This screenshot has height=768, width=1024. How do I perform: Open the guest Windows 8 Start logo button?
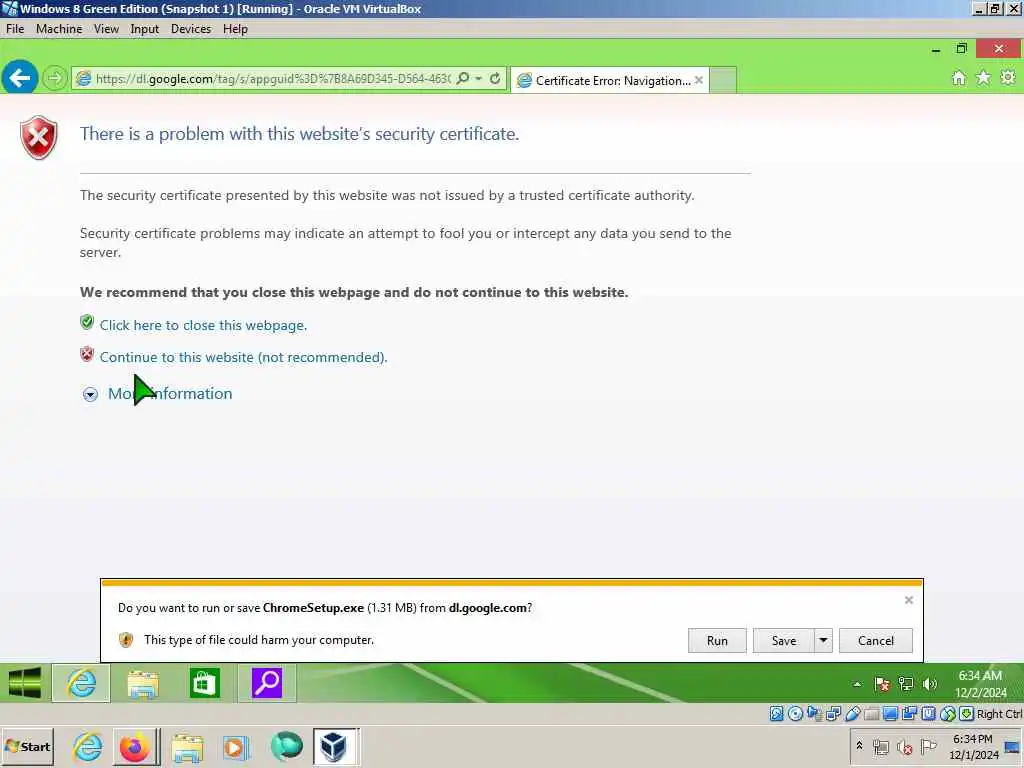click(x=25, y=683)
